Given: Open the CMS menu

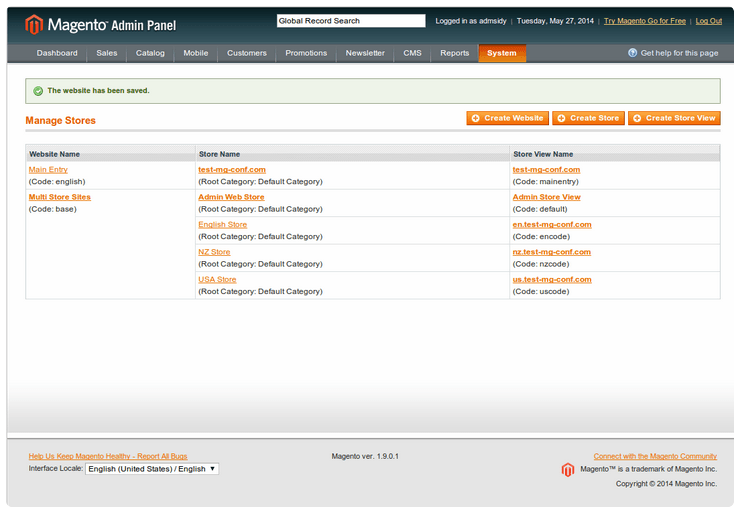Looking at the screenshot, I should 412,53.
